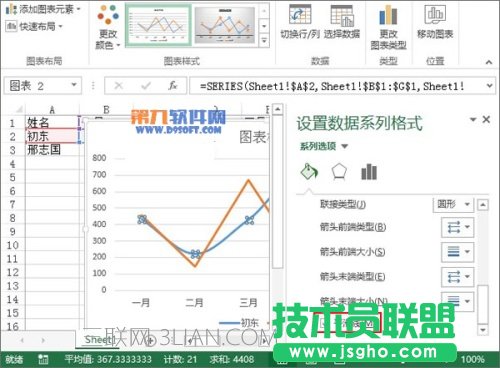Click worksheet vertical scroll up arrow
Screen dimensions: 500x368
tap(277, 109)
